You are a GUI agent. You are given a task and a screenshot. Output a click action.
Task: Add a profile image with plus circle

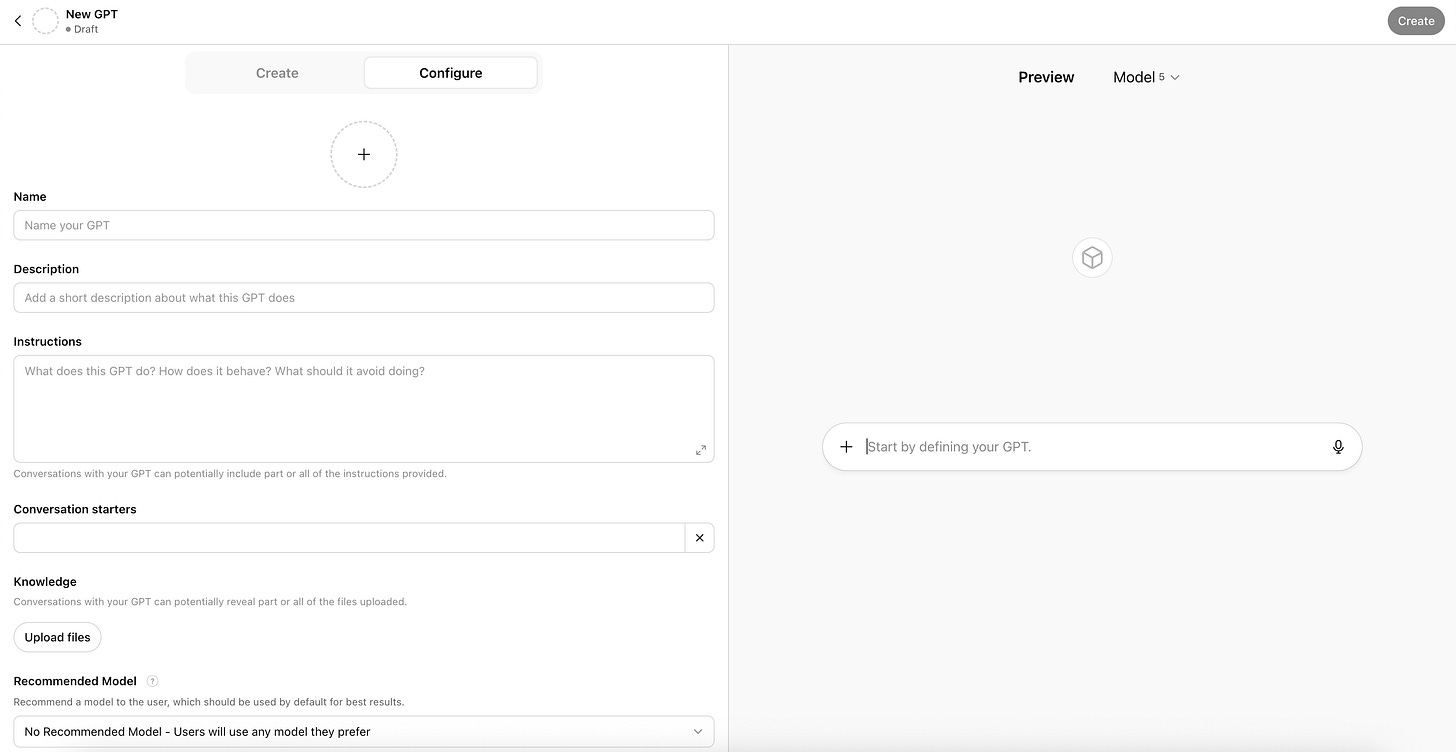(x=364, y=154)
